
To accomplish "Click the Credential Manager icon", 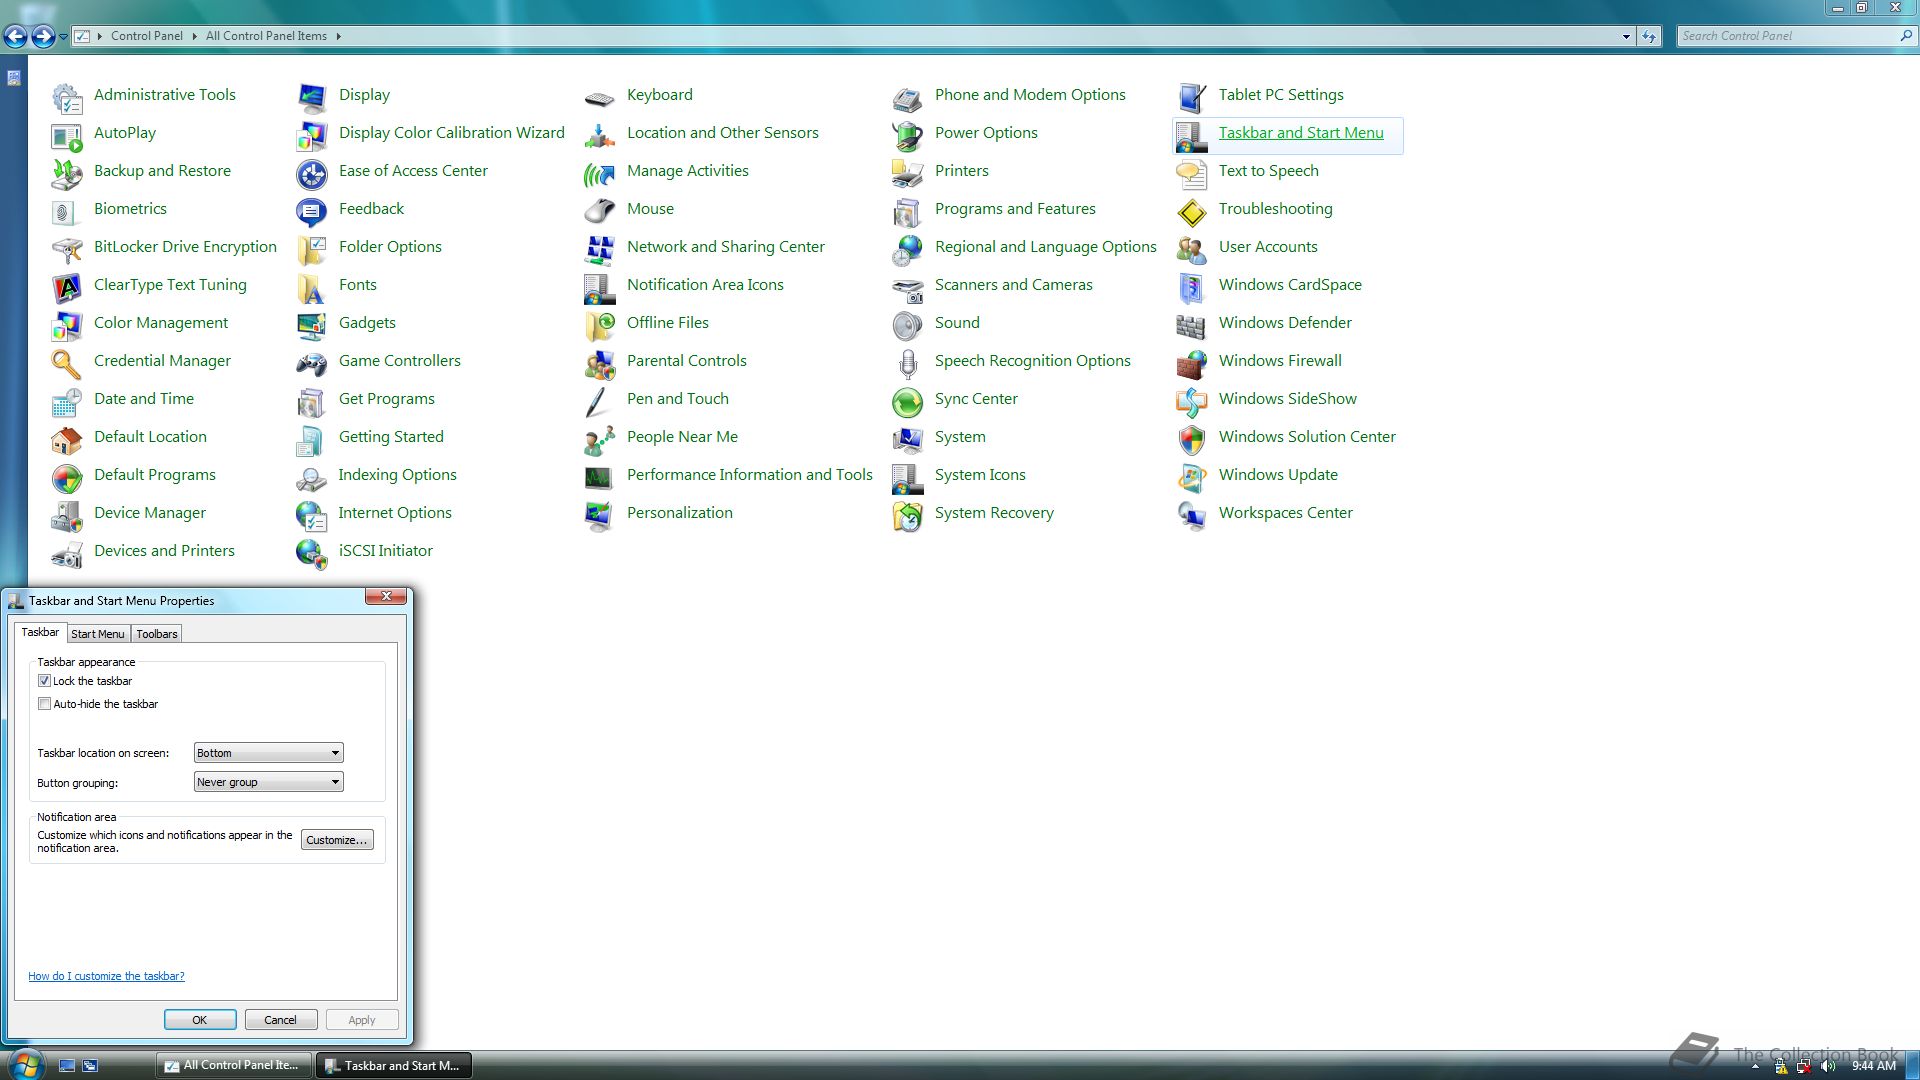I will [x=67, y=363].
